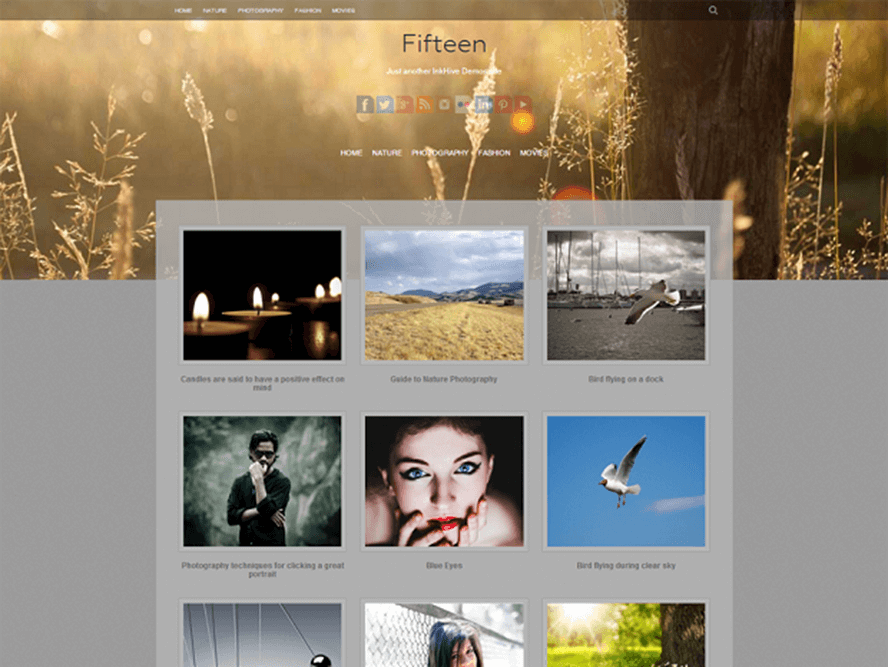Open the man portrait post thumbnail
The height and width of the screenshot is (667, 888).
(262, 481)
